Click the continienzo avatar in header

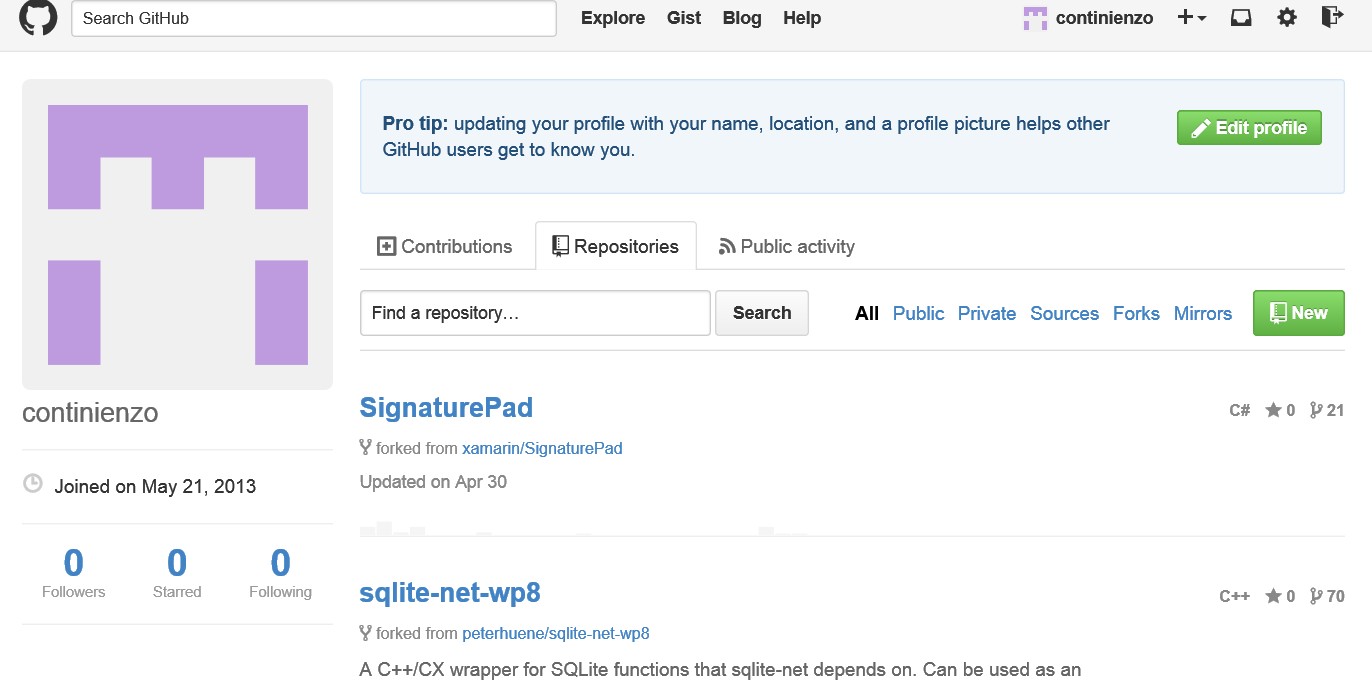coord(1035,18)
